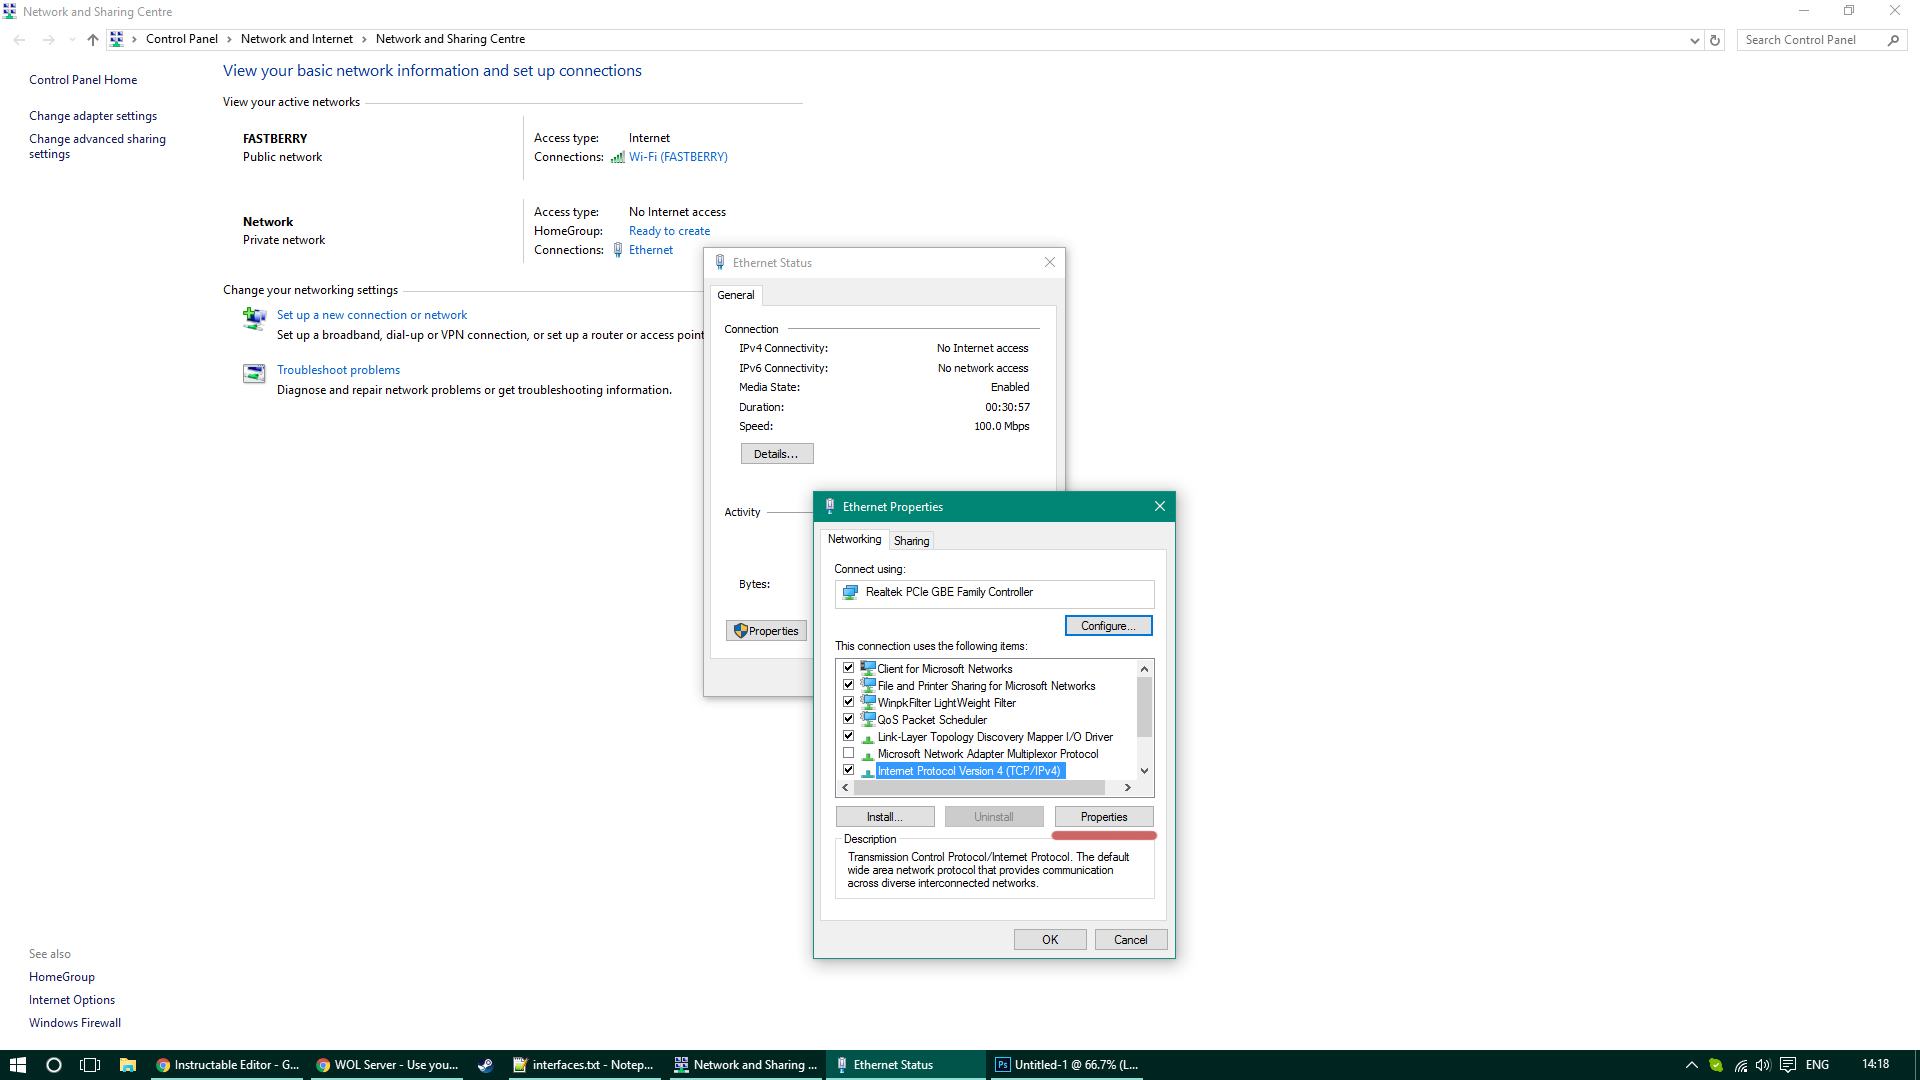The width and height of the screenshot is (1920, 1080).
Task: Toggle Internet Protocol Version 4 checkbox
Action: (848, 770)
